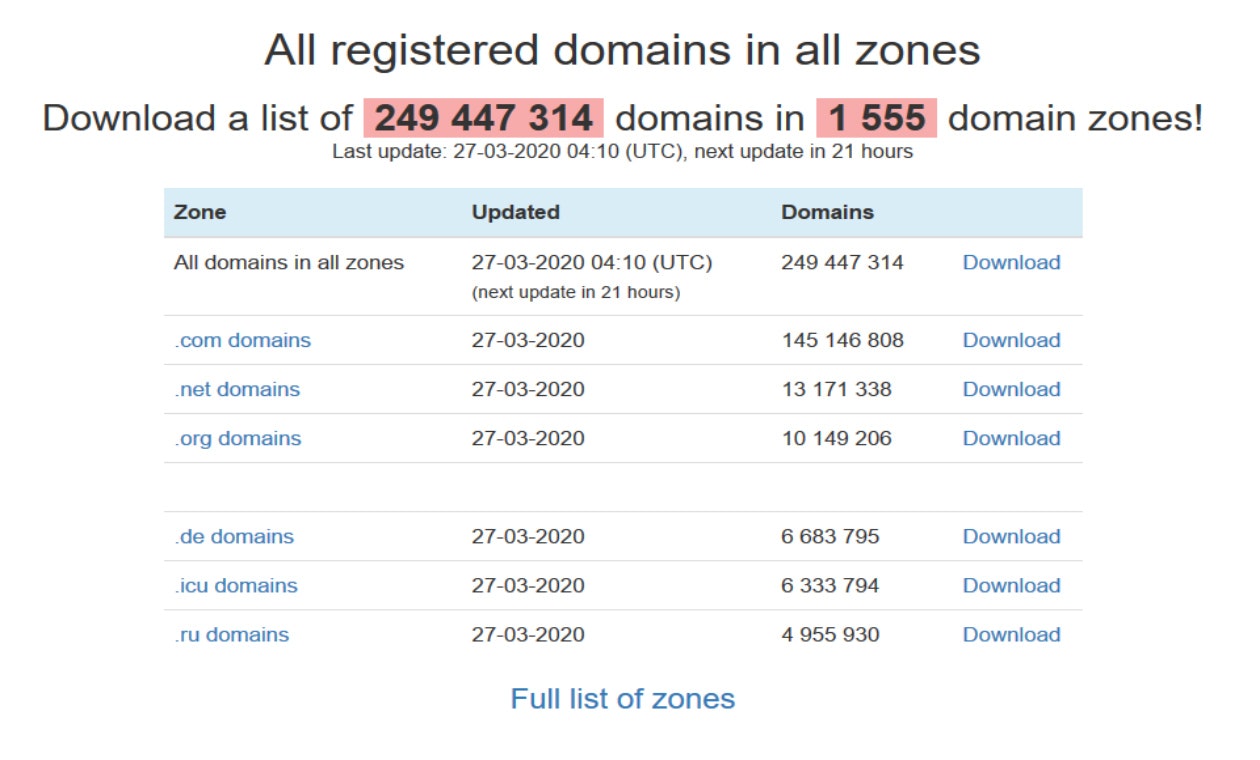Image resolution: width=1260 pixels, height=760 pixels.
Task: Download the .de domains list
Action: click(x=1011, y=536)
